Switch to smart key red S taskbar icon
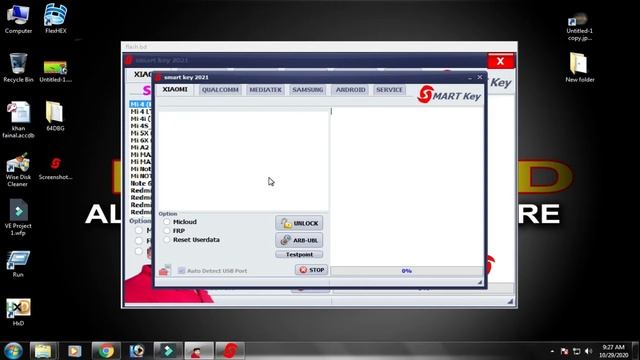Screen dimensions: 640x360 tap(230, 351)
